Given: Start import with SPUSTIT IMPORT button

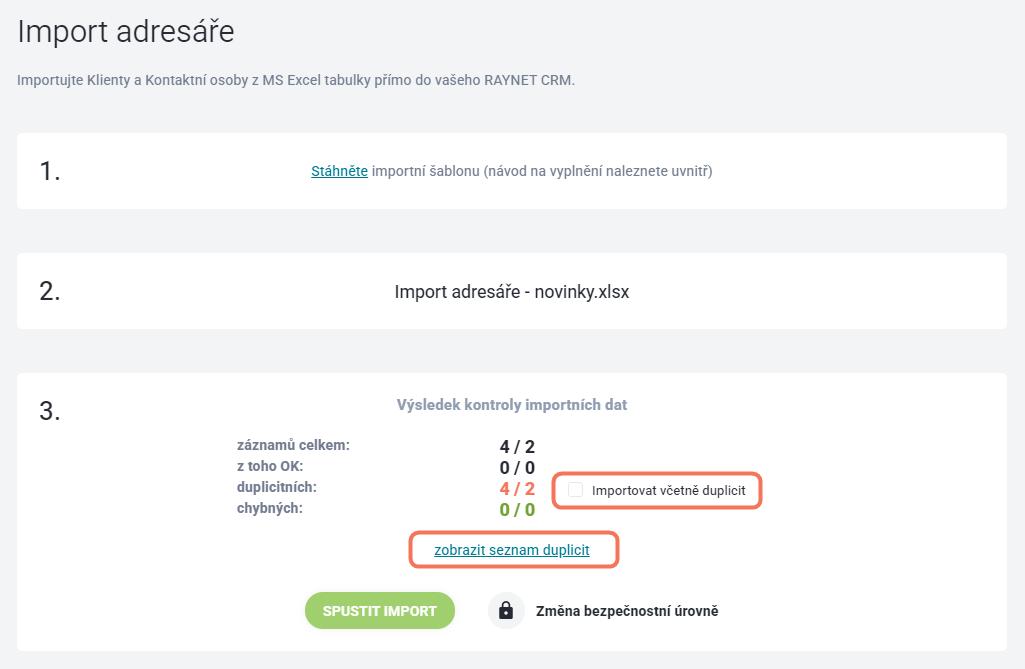Looking at the screenshot, I should click(x=380, y=611).
